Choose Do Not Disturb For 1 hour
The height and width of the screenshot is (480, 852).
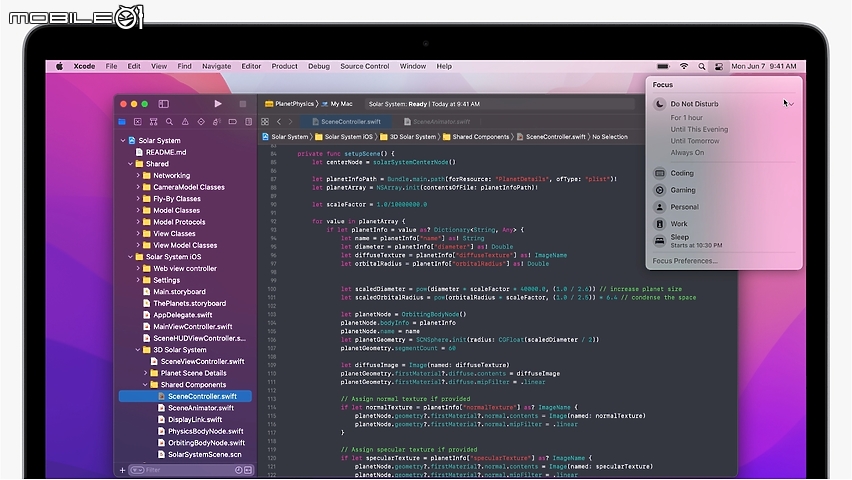pos(686,117)
